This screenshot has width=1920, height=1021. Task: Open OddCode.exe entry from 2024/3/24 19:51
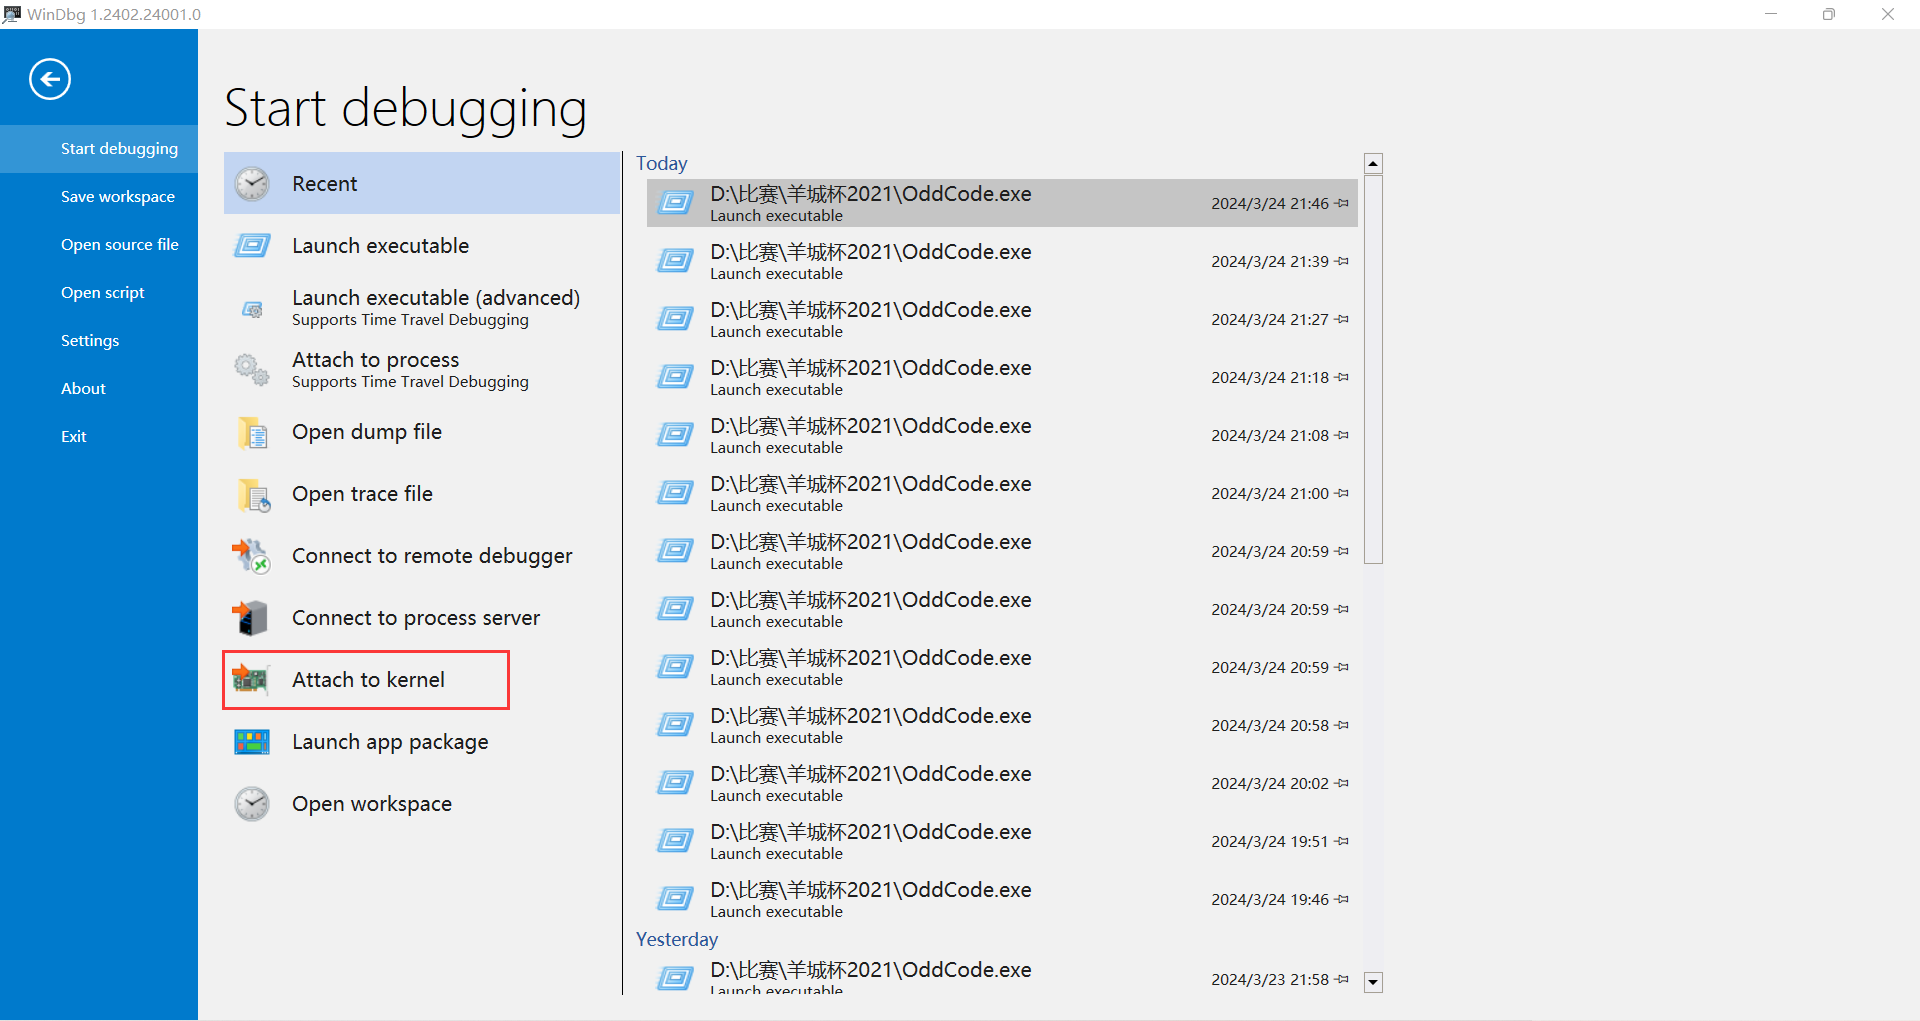[x=1002, y=841]
